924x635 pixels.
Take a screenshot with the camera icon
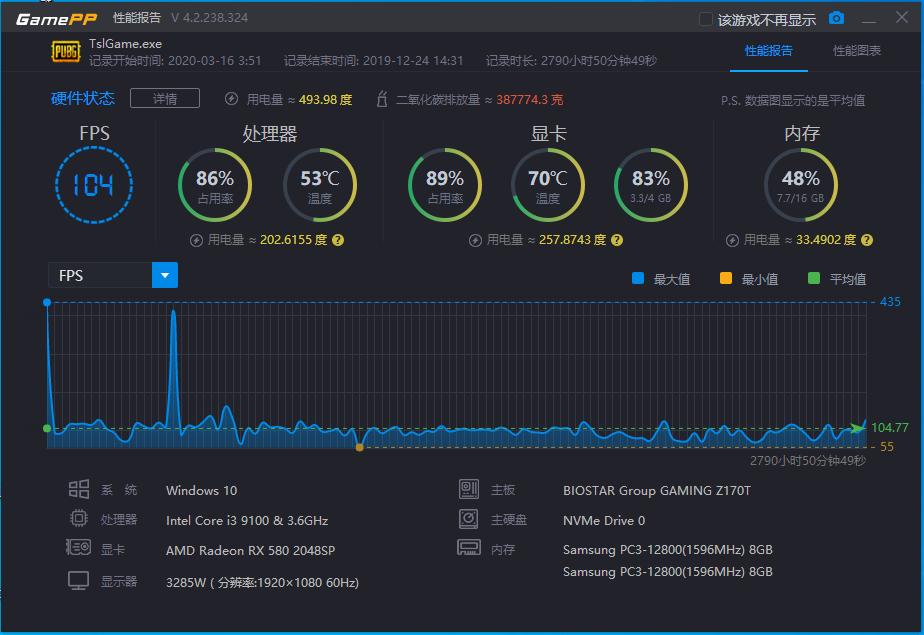tap(836, 18)
